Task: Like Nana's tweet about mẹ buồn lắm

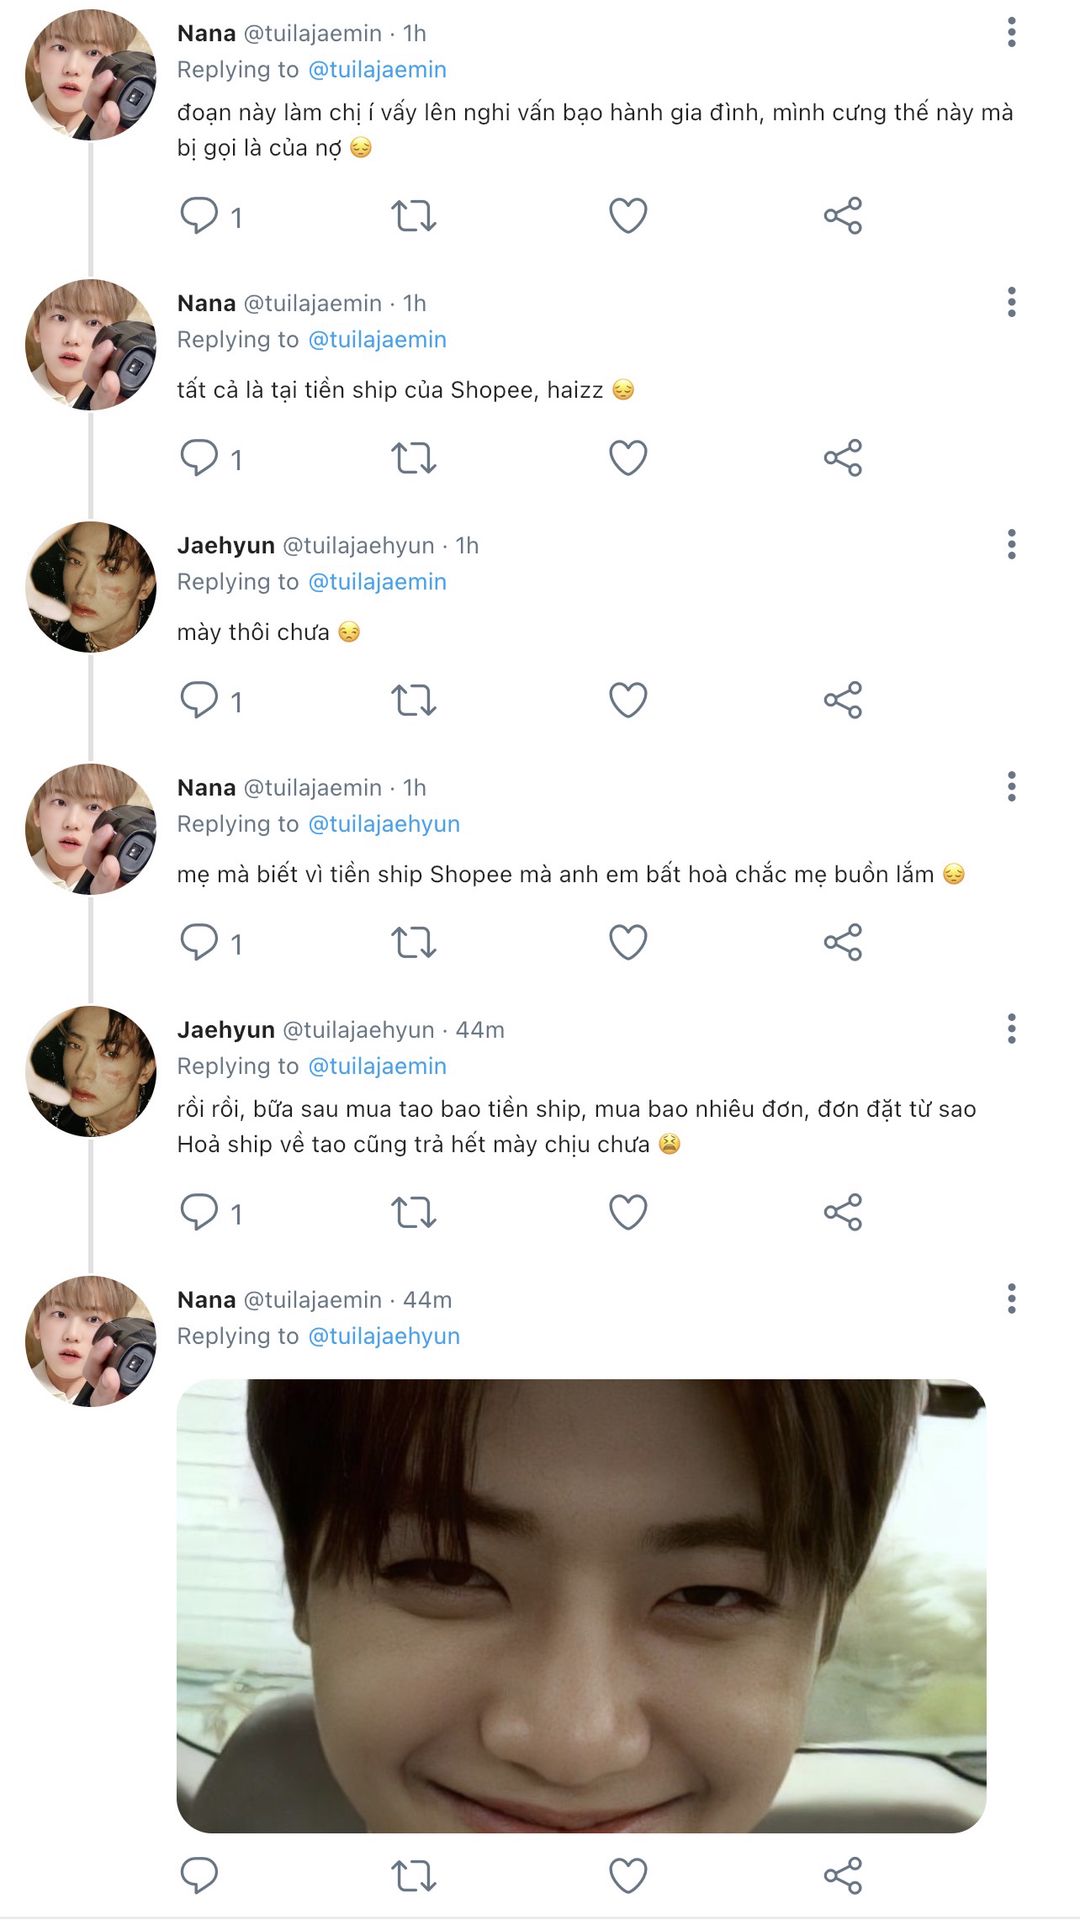Action: (628, 942)
